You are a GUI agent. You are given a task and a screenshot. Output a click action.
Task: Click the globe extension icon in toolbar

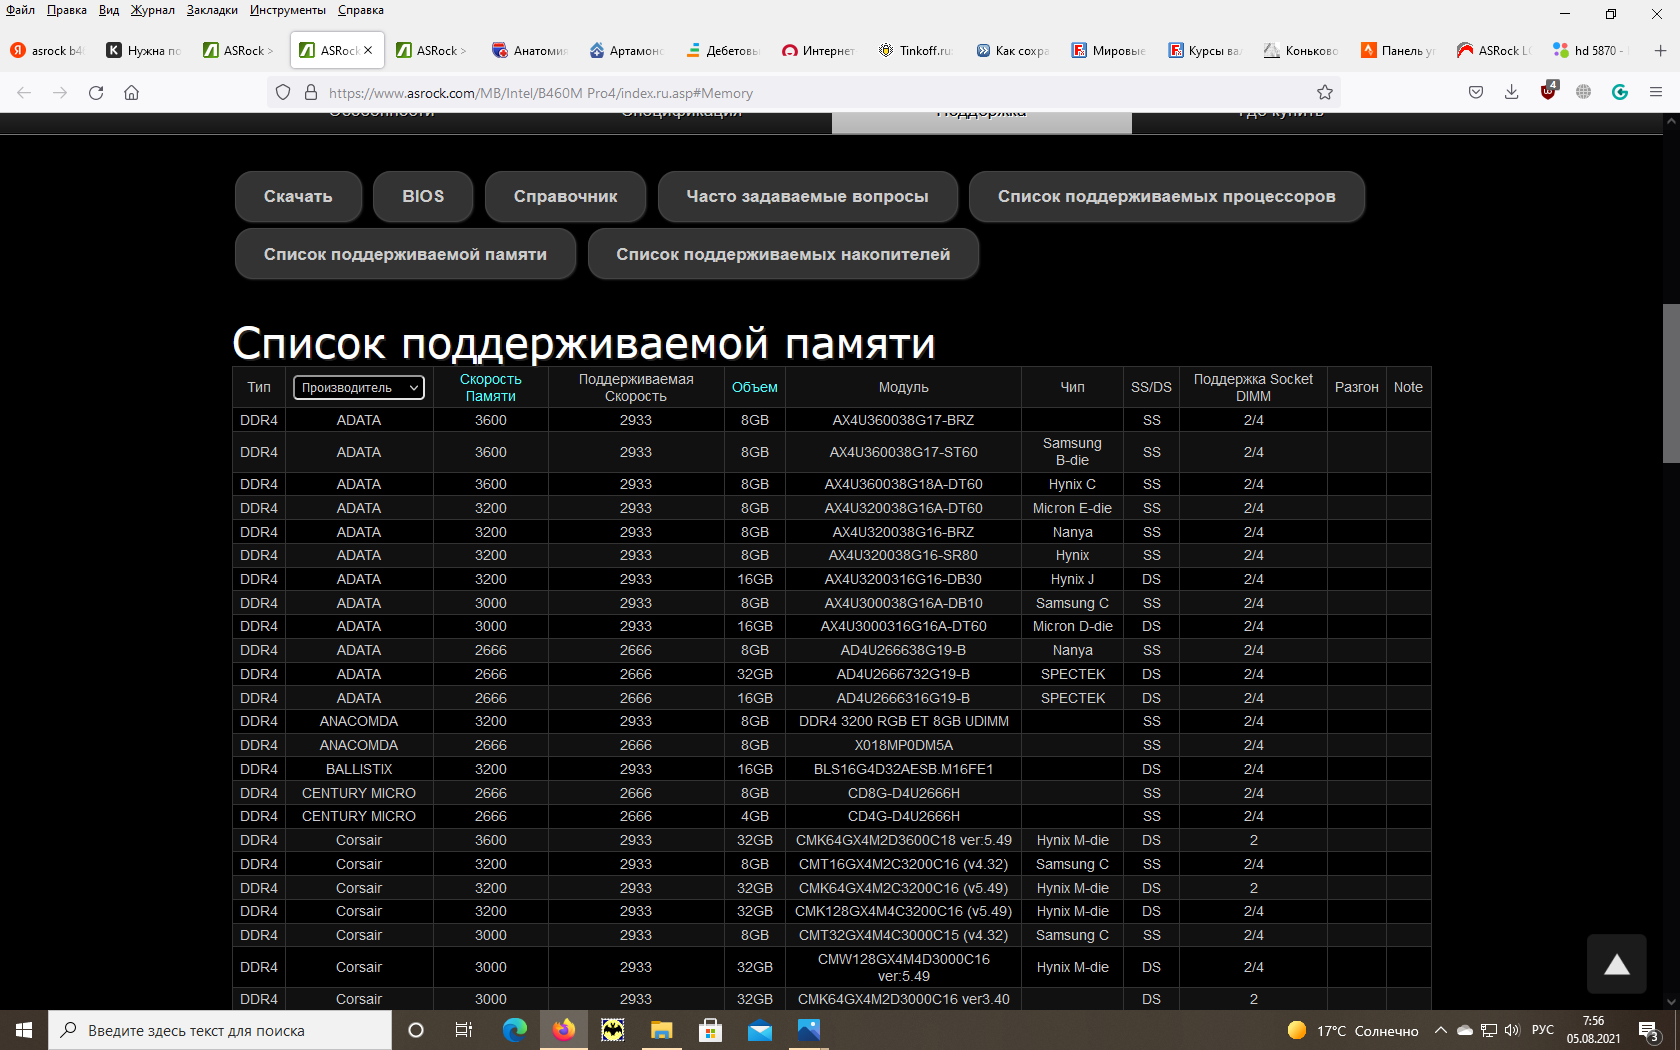click(x=1584, y=93)
